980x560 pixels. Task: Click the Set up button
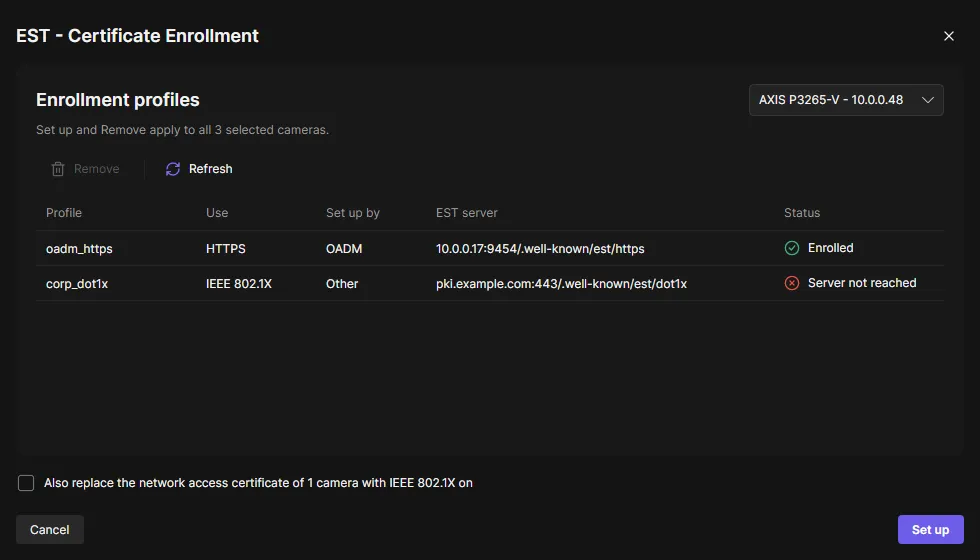[x=930, y=529]
